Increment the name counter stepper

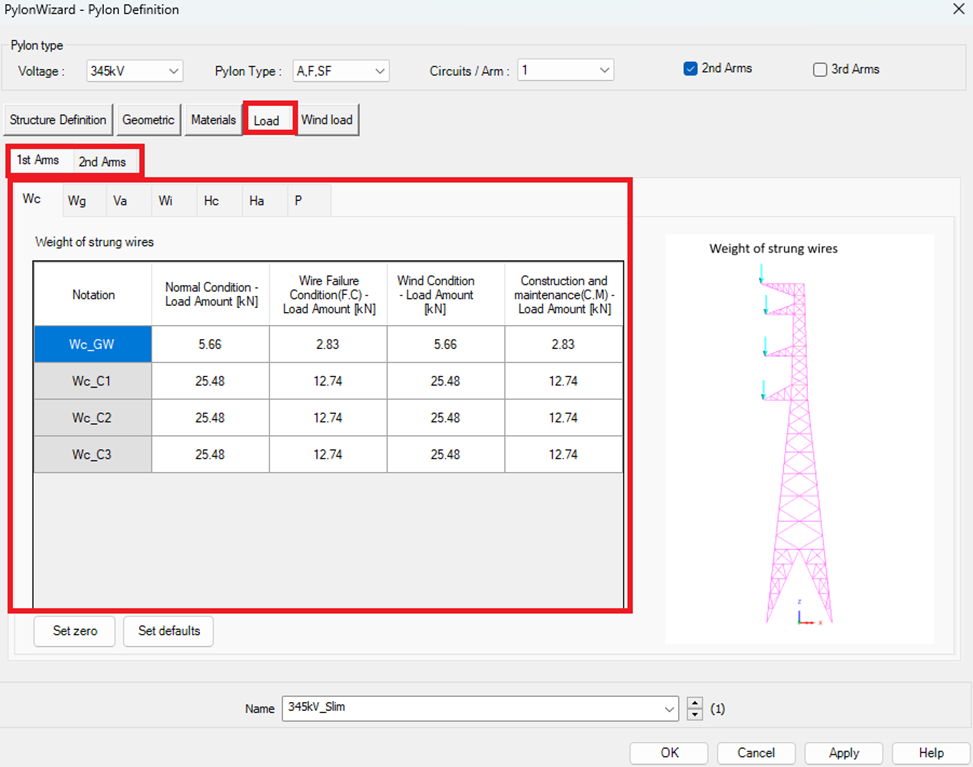click(x=695, y=703)
